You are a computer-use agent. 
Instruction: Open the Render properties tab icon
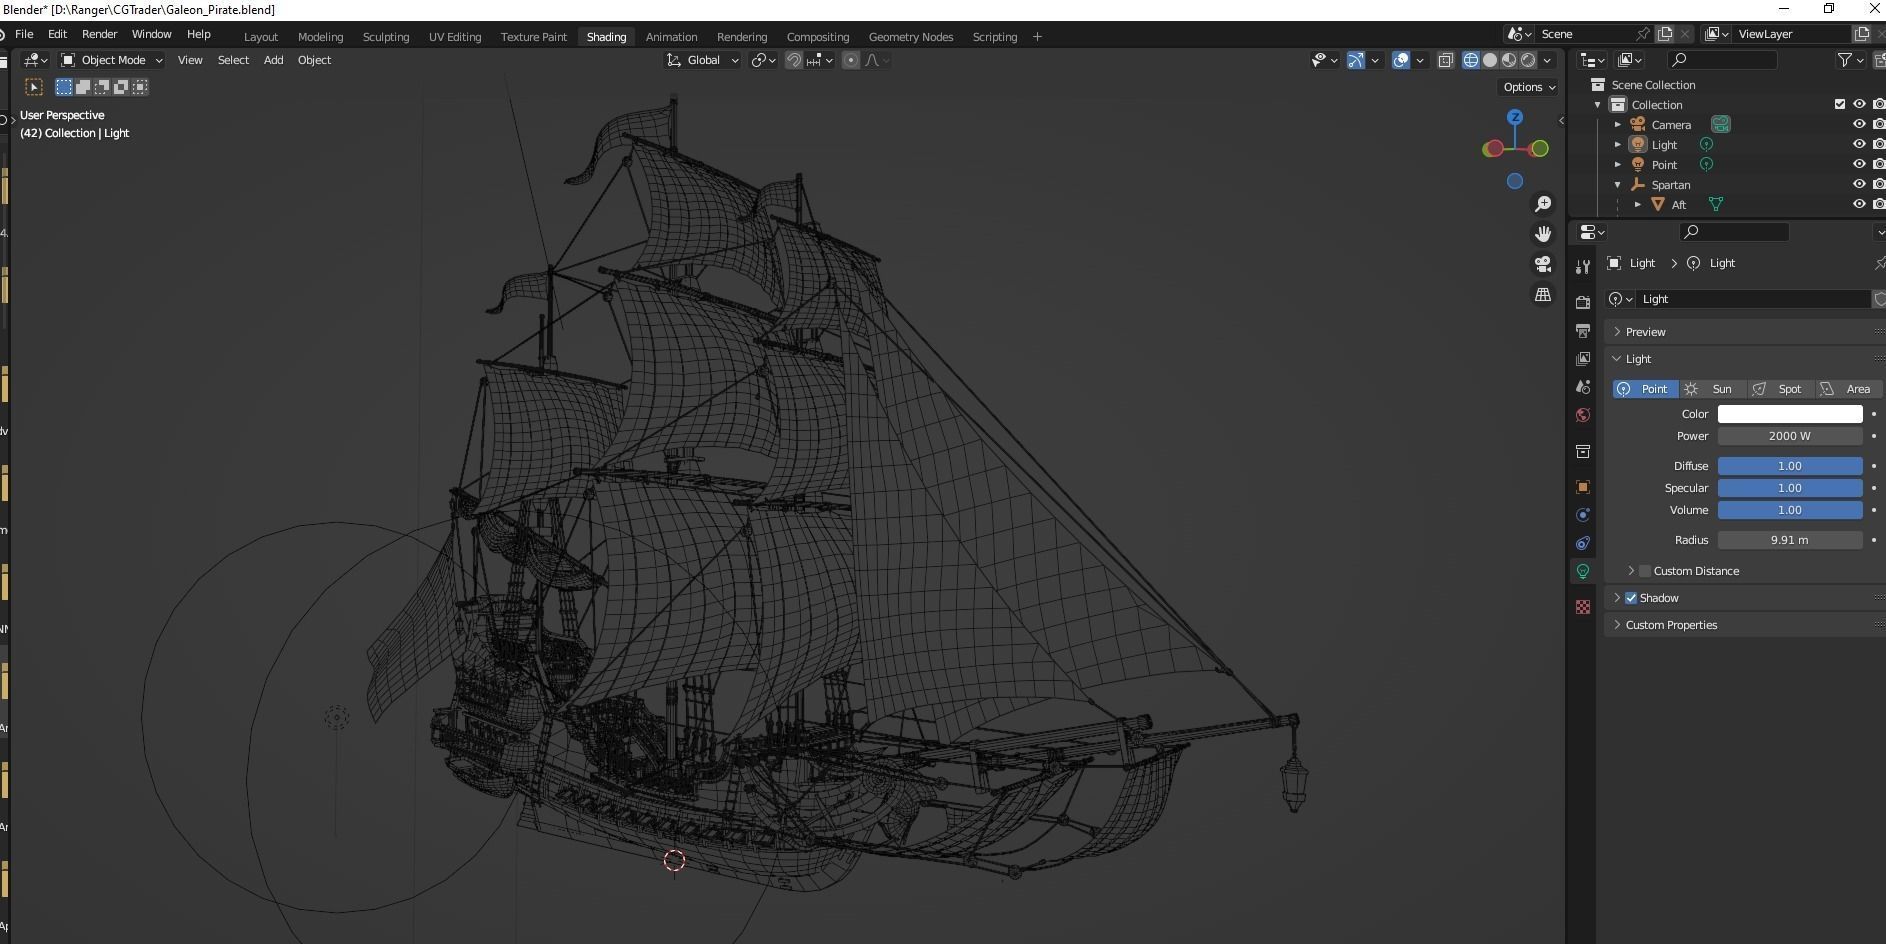tap(1582, 302)
